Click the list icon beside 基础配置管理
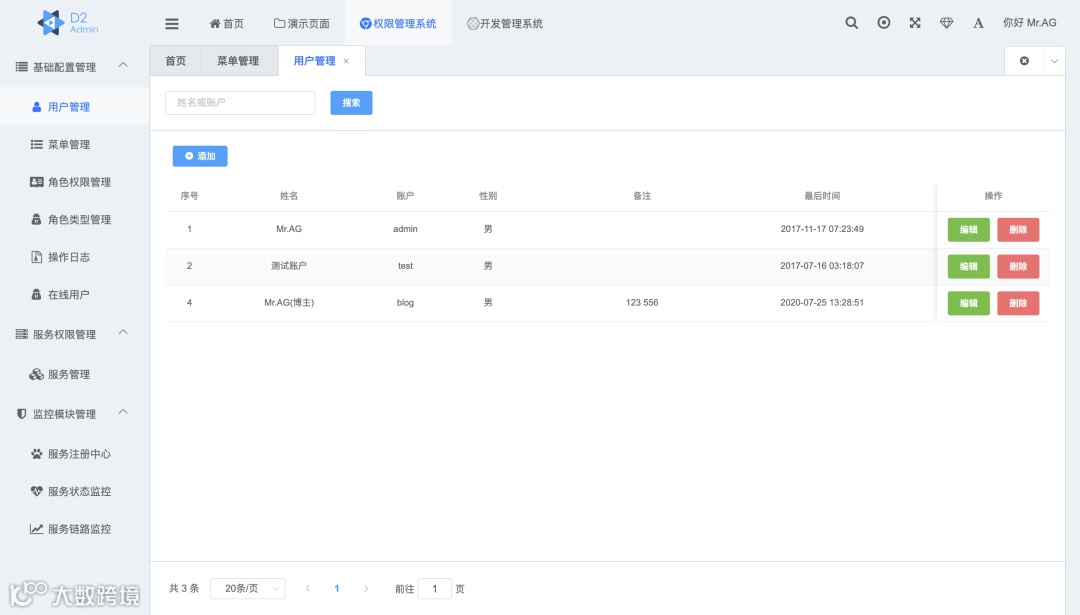1080x615 pixels. (21, 67)
